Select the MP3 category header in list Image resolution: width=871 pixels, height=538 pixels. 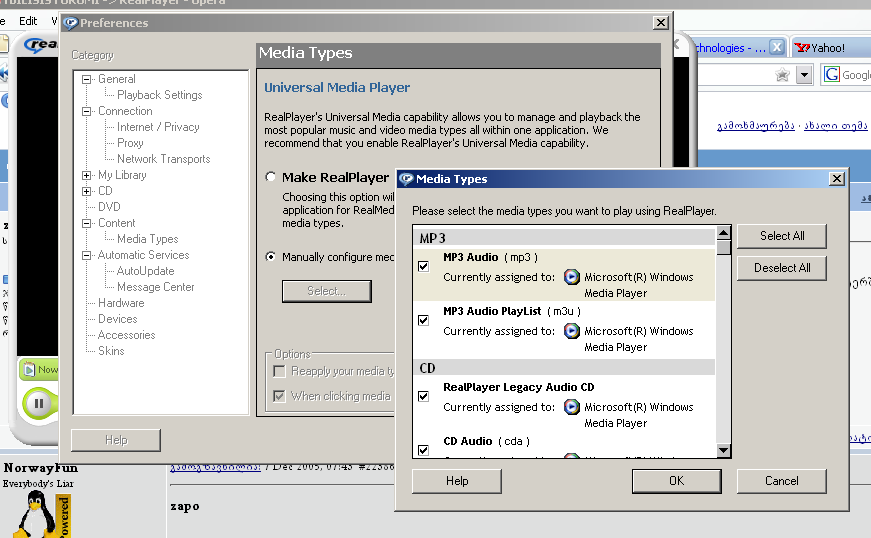tap(564, 238)
